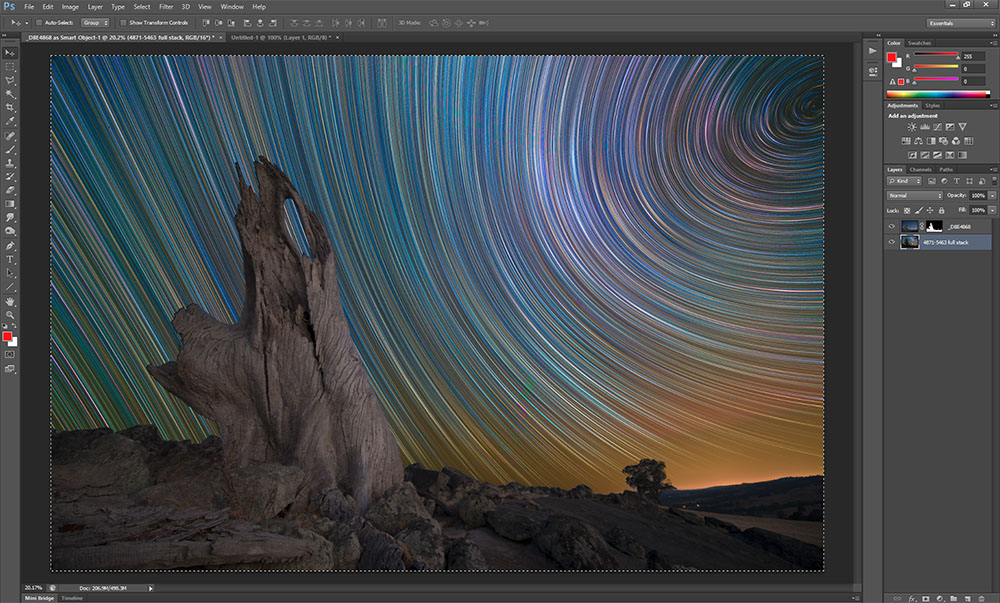Open the Fill slider arrow
This screenshot has width=1000, height=603.
coord(992,210)
